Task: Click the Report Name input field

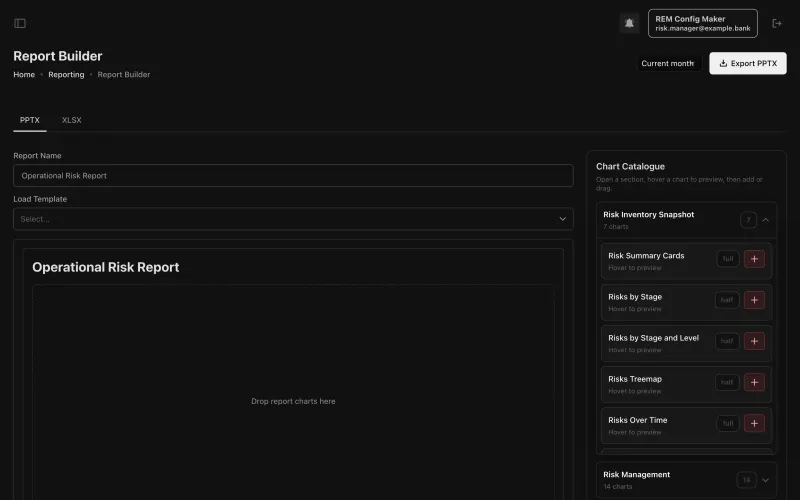Action: [293, 176]
